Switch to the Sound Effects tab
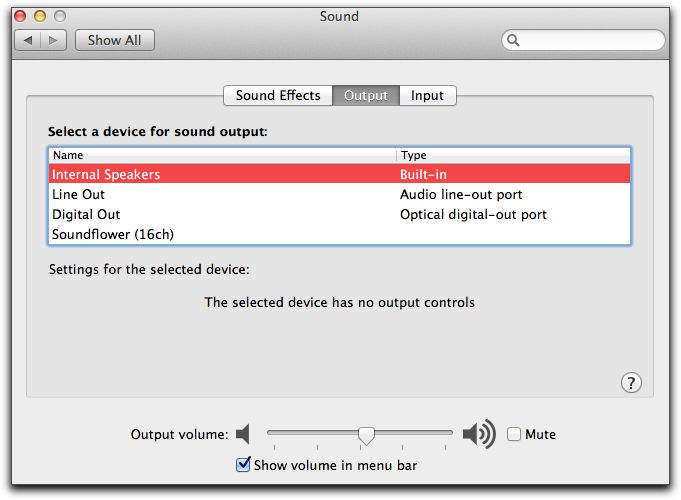 click(x=278, y=96)
